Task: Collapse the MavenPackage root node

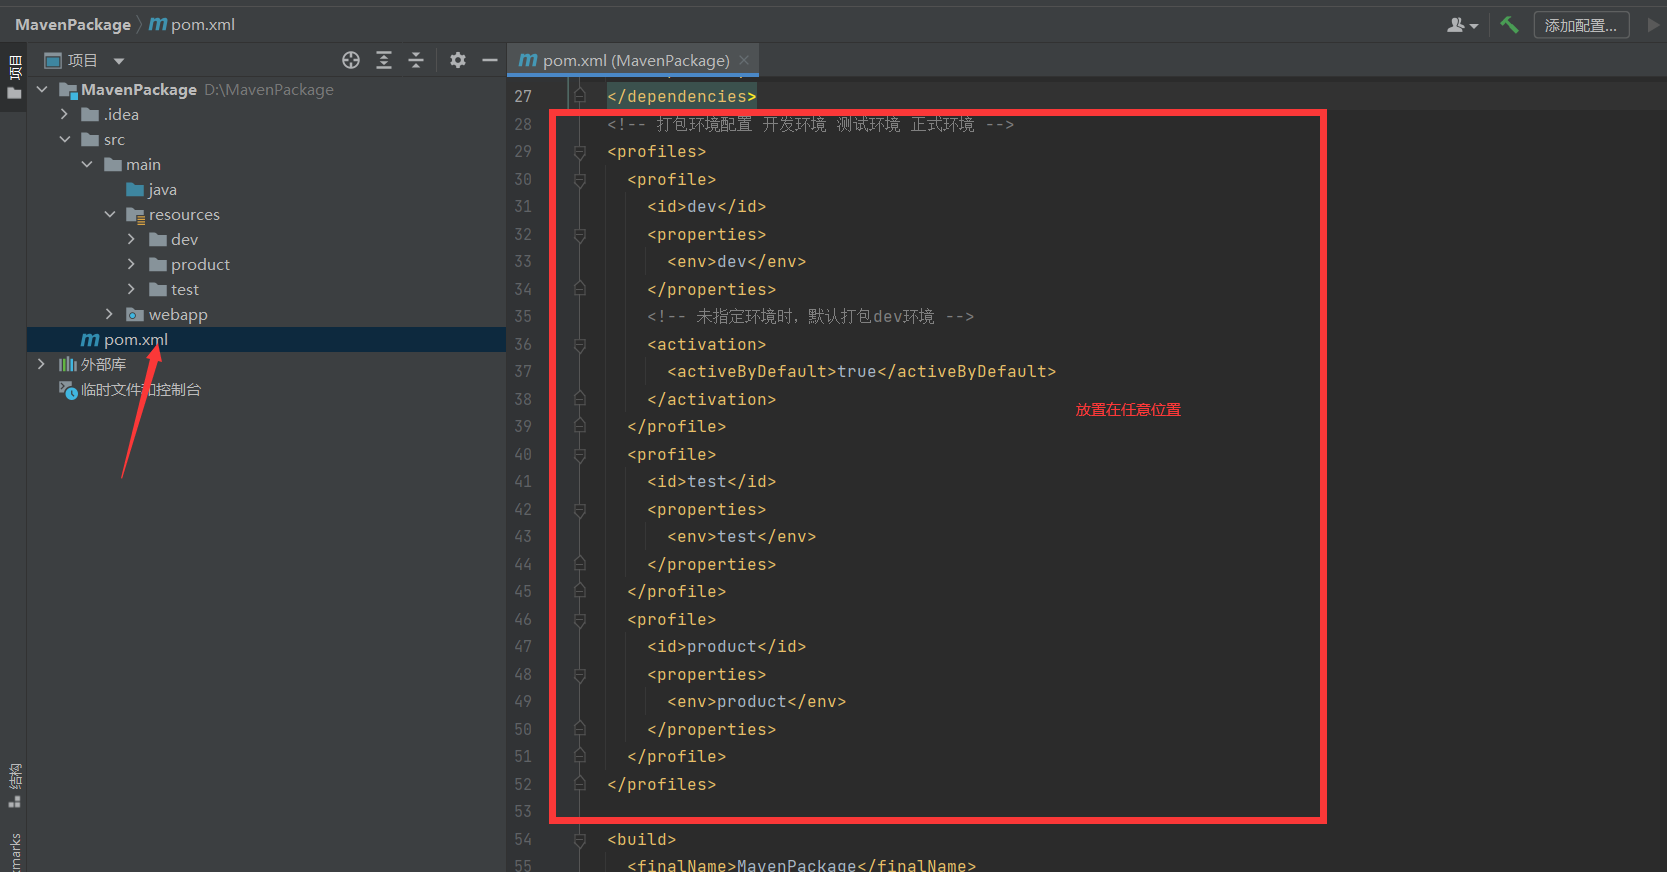Action: tap(42, 89)
